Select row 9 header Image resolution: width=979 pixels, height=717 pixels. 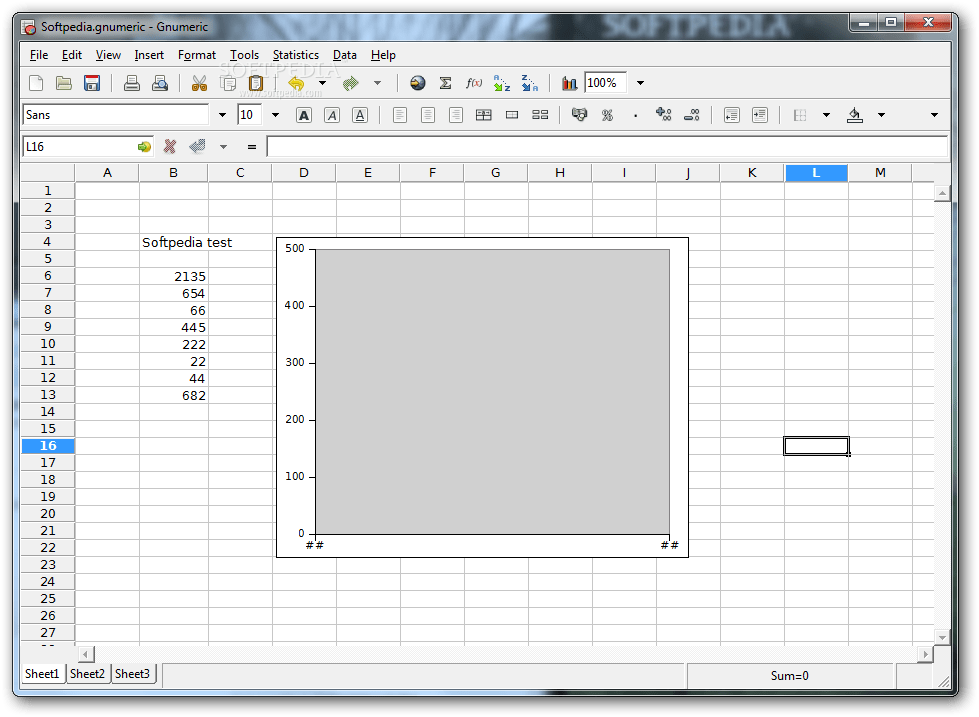click(48, 327)
